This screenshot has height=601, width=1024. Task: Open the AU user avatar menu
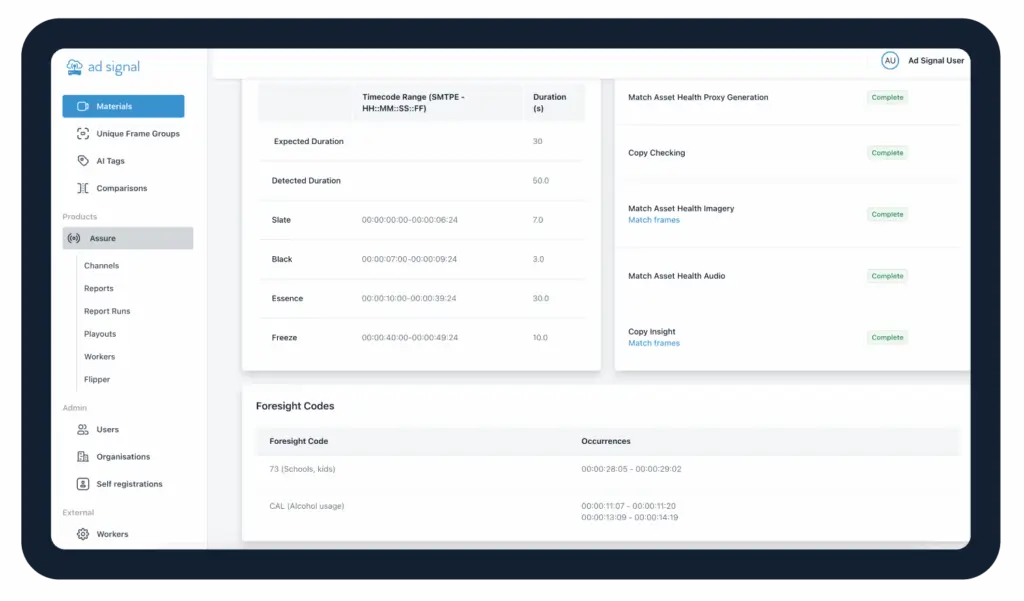click(x=889, y=61)
